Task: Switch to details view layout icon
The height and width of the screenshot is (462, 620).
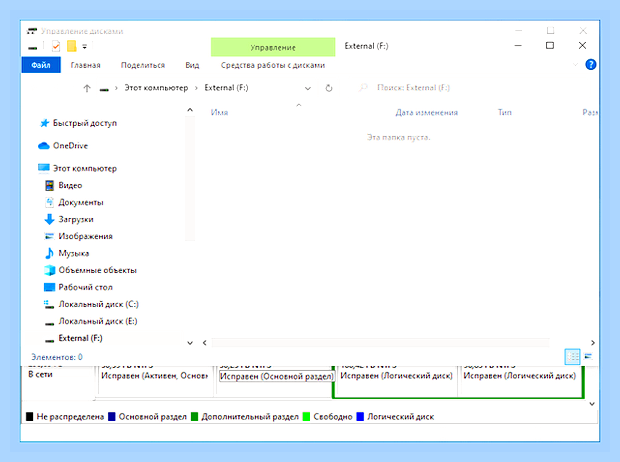Action: (x=572, y=357)
